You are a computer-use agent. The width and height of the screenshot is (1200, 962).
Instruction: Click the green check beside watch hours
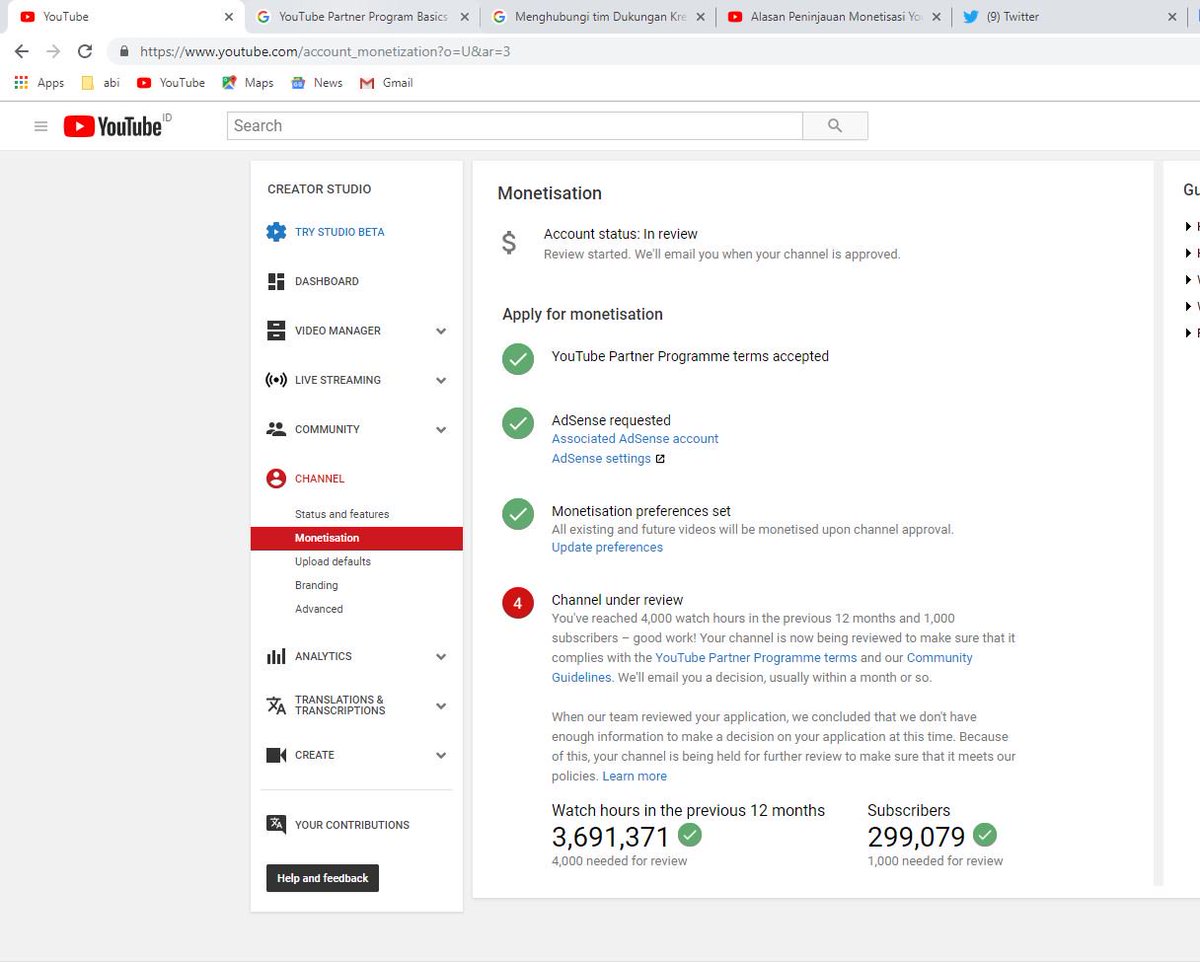tap(690, 834)
